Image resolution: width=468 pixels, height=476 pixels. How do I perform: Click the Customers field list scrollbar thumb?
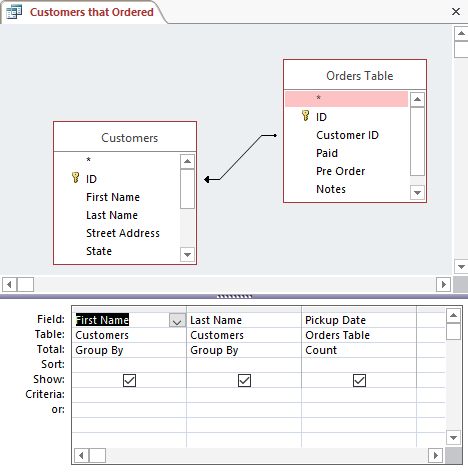tap(187, 189)
